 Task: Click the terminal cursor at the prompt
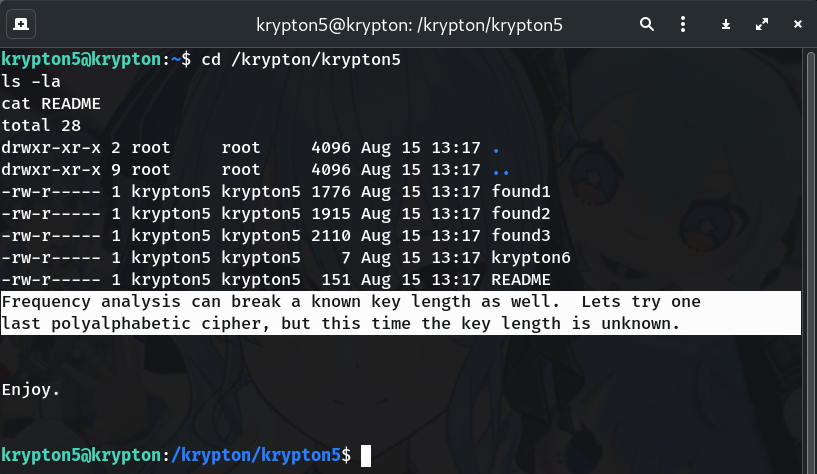click(x=366, y=455)
